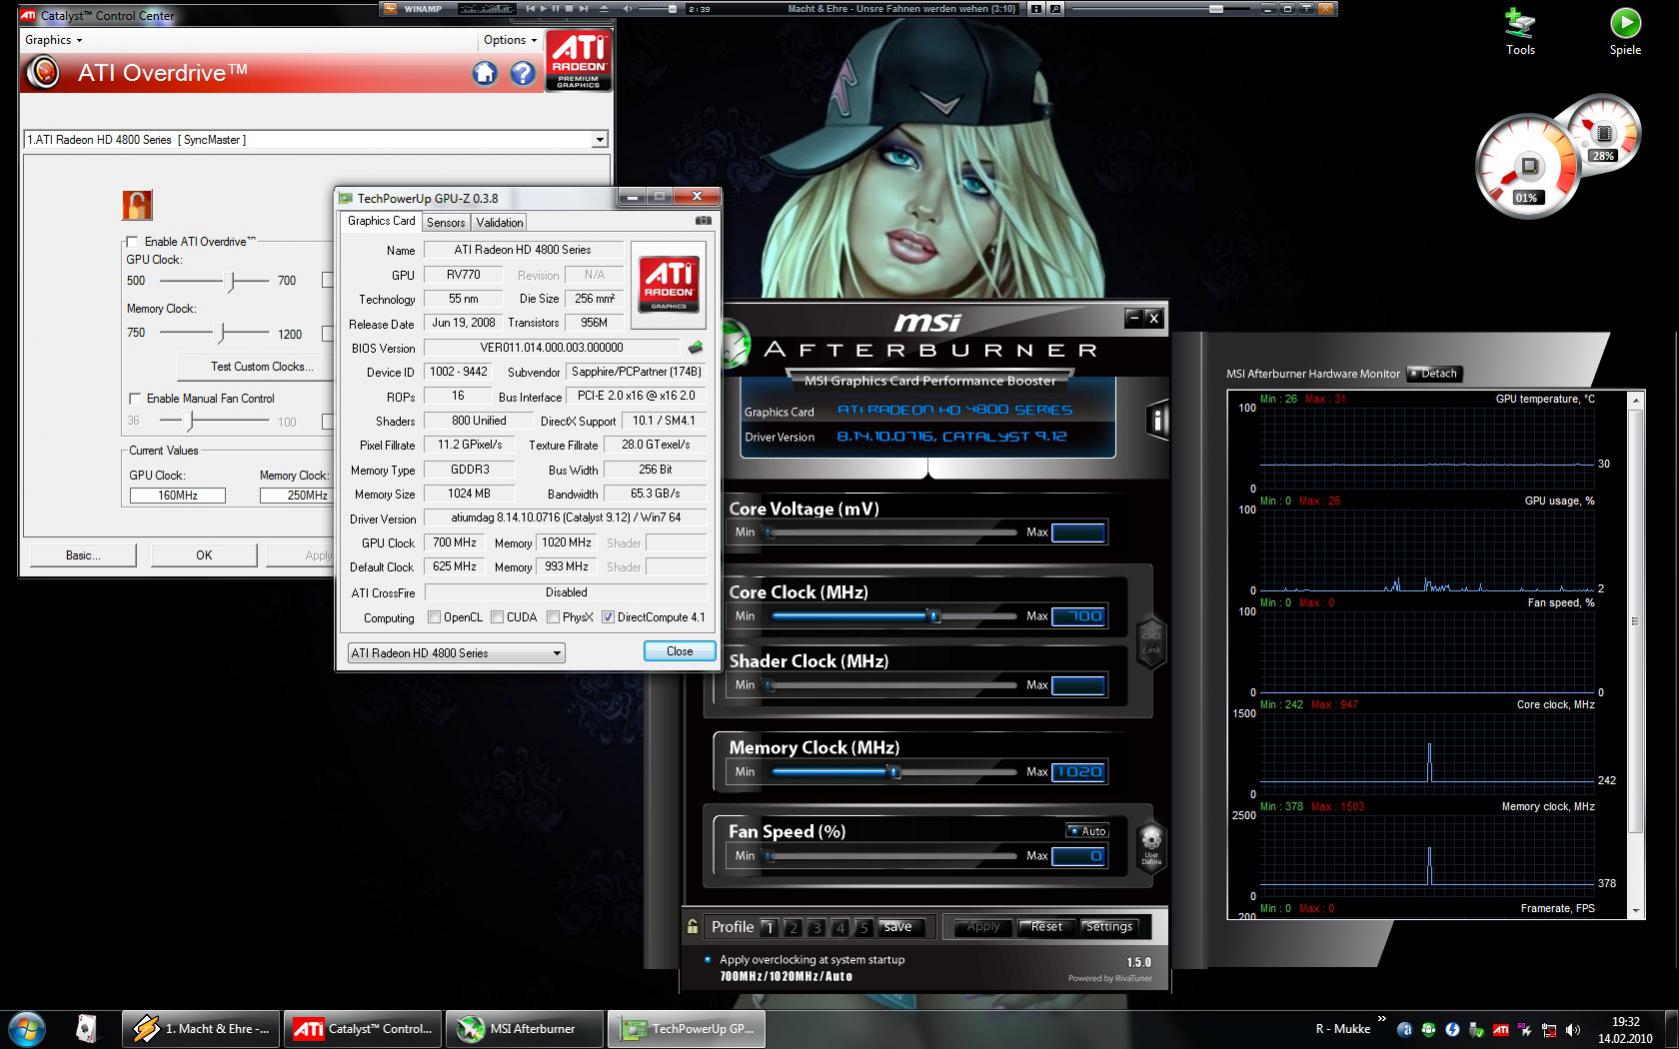Click the ATI icon in system tray
Screen dimensions: 1679x1049
pos(1501,1030)
